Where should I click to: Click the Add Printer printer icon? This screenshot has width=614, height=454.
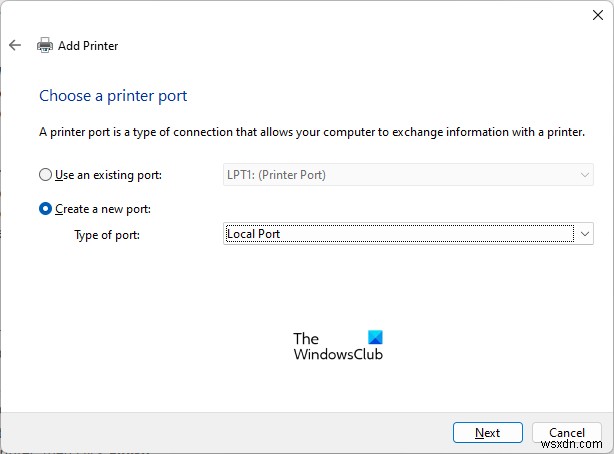(45, 45)
